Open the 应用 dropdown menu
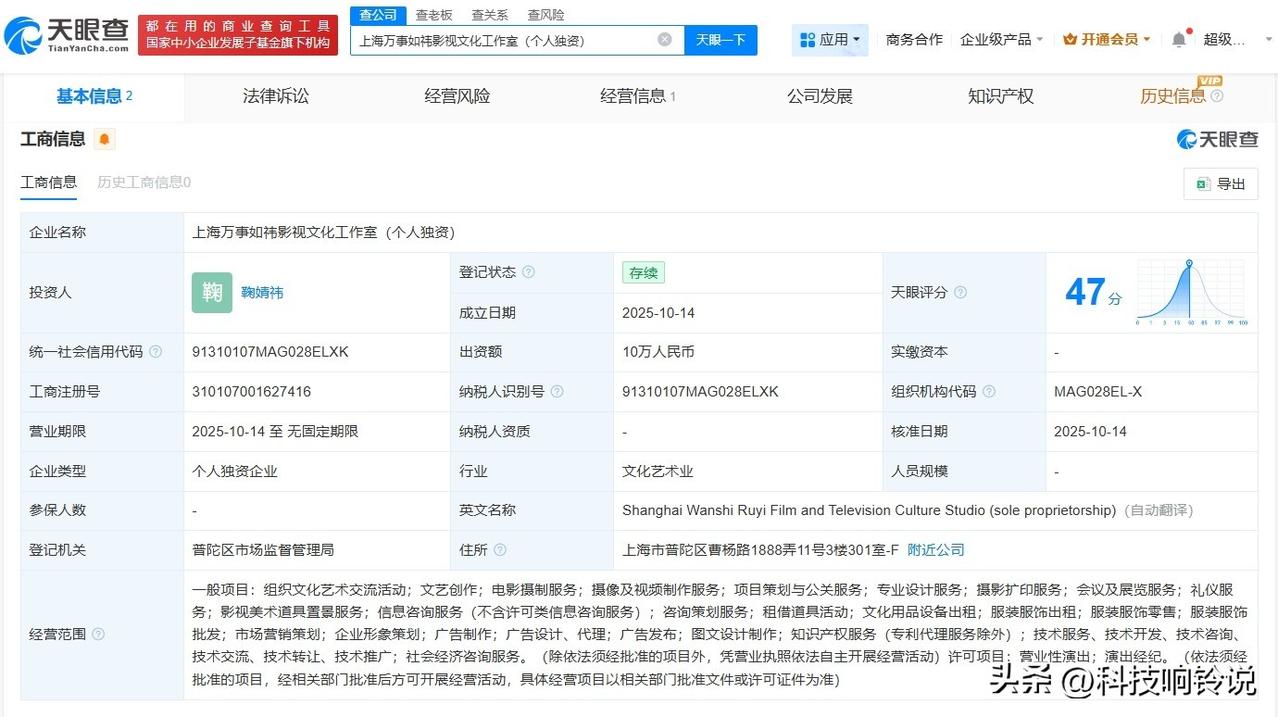1278x717 pixels. click(830, 40)
